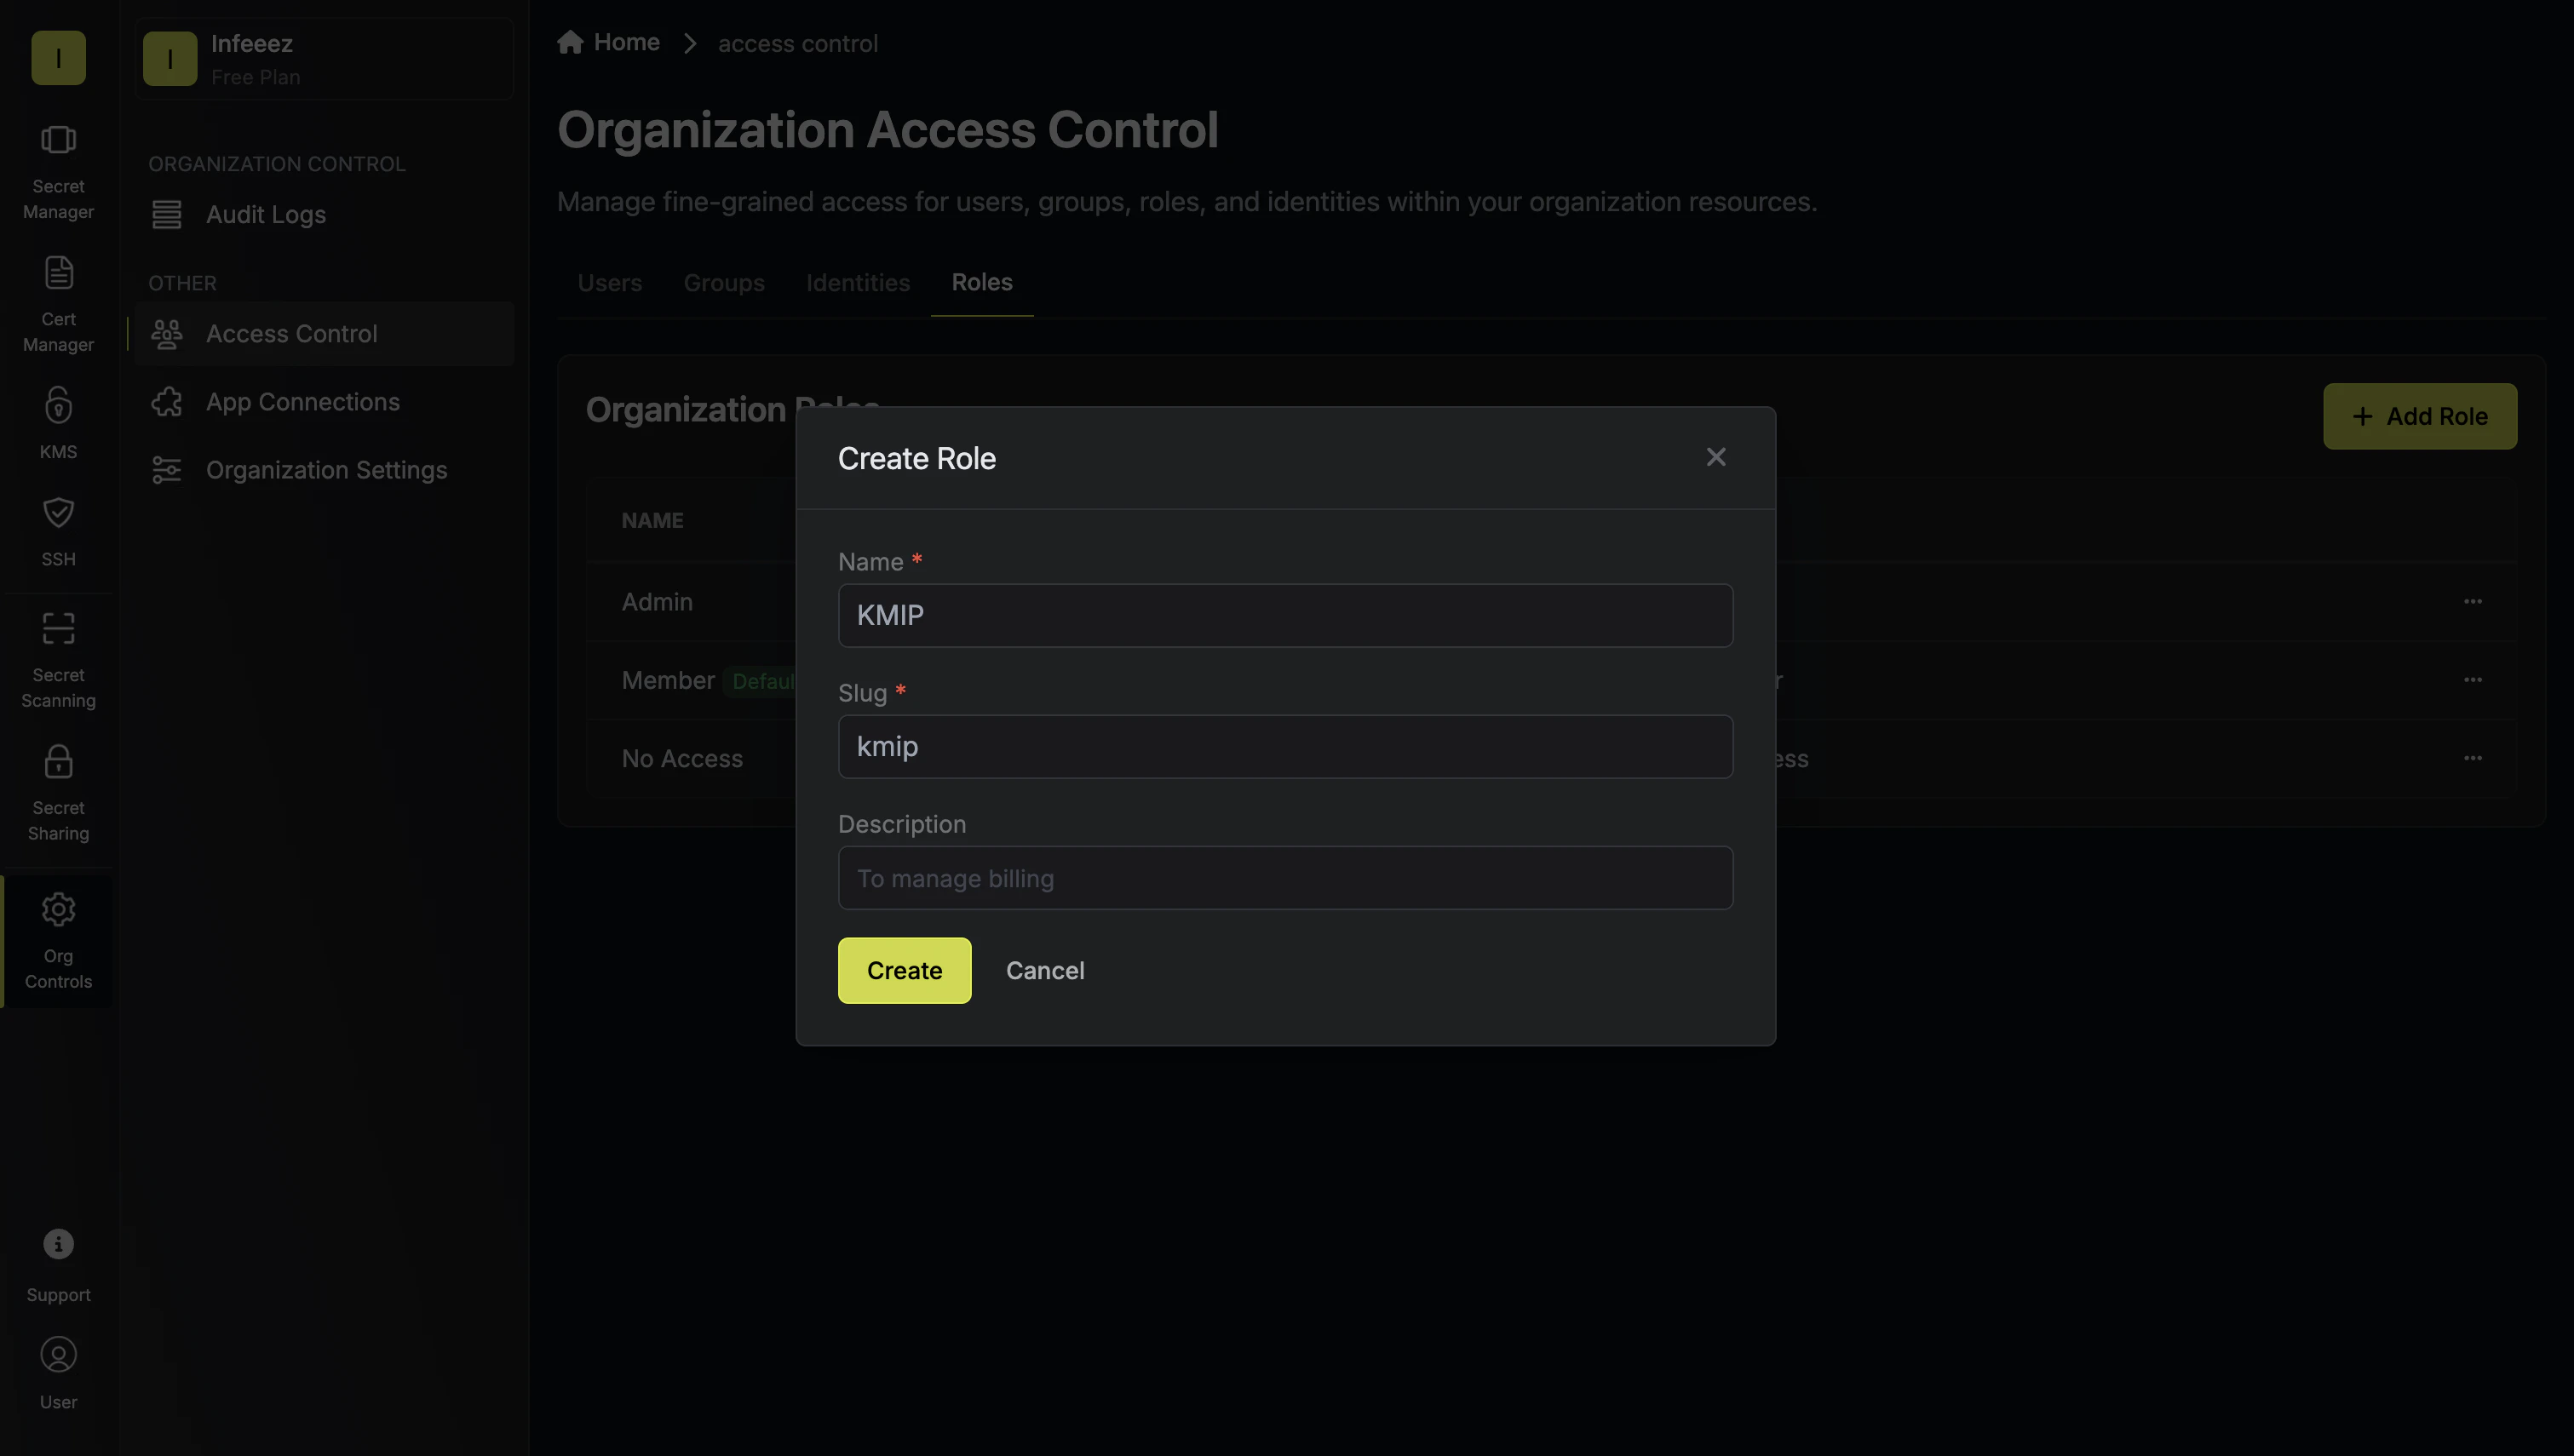Open the Infeeez organization switcher
This screenshot has width=2574, height=1456.
pos(324,58)
